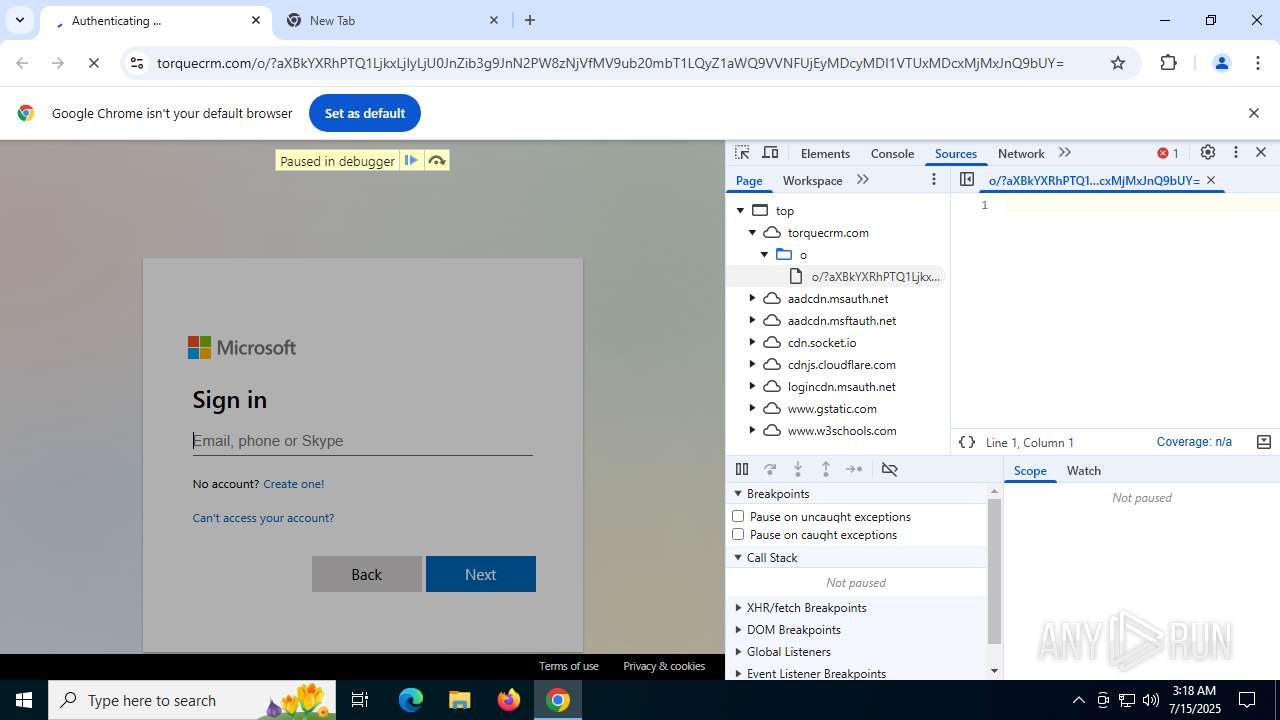Click the debugger step out button
This screenshot has width=1280, height=720.
pyautogui.click(x=826, y=469)
